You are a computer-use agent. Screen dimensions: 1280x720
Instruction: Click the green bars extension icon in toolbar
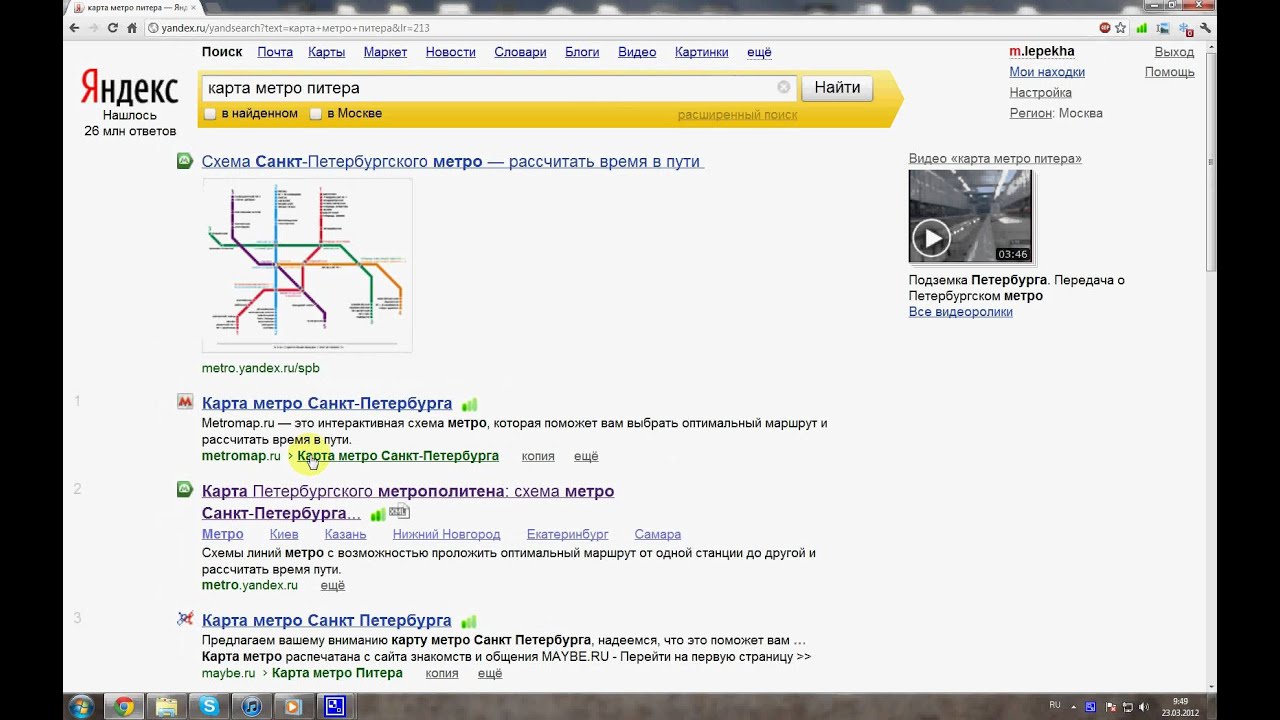pyautogui.click(x=1144, y=28)
